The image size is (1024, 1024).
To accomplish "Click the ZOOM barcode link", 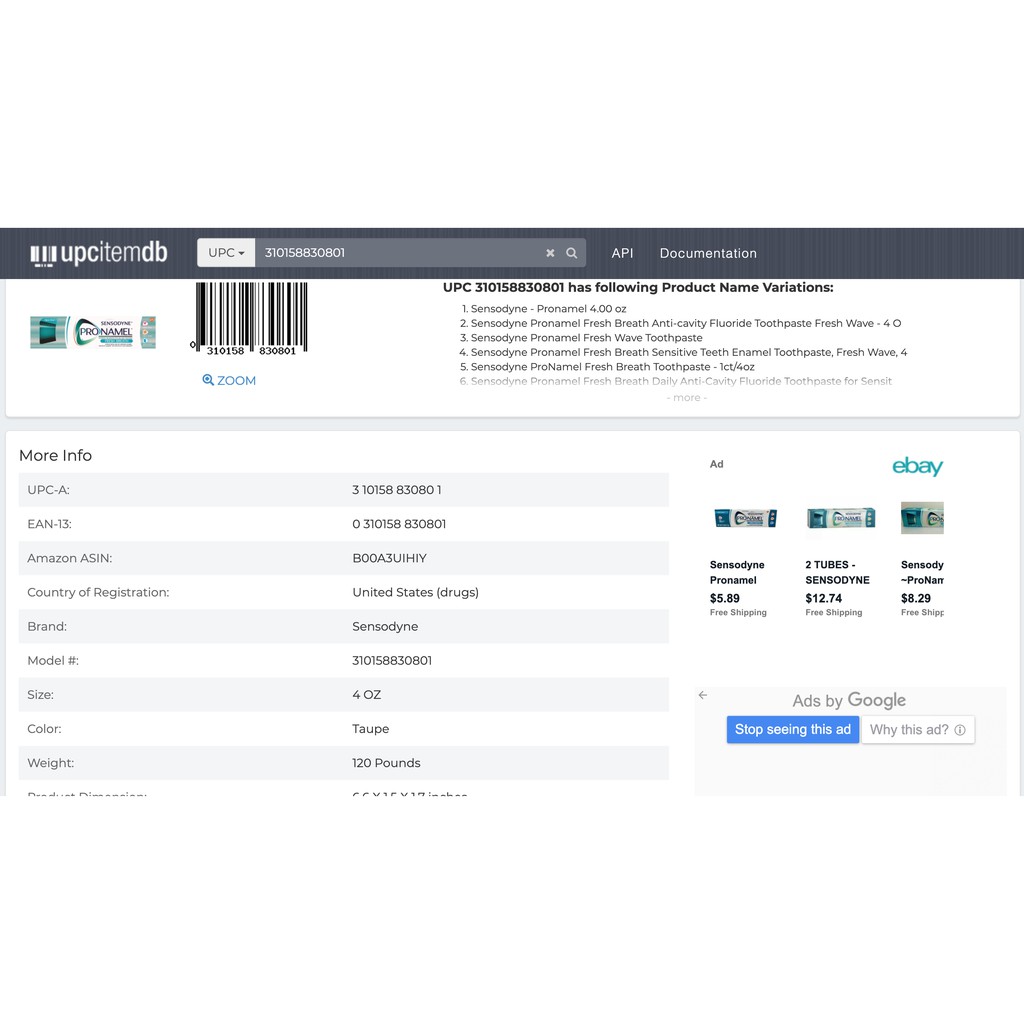I will tap(229, 381).
